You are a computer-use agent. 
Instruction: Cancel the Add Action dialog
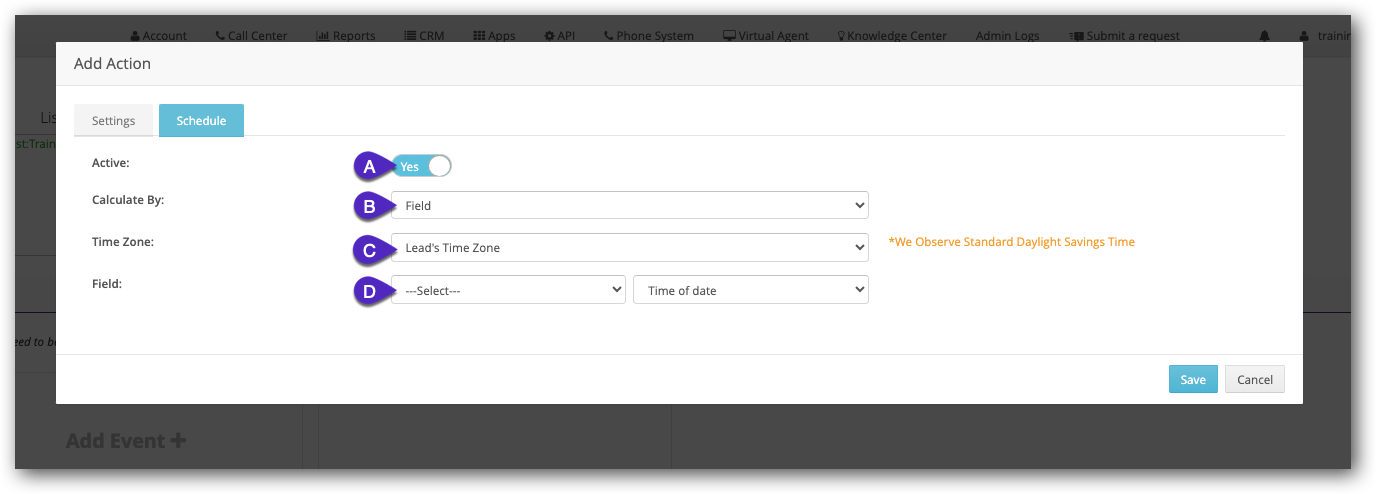coord(1255,379)
